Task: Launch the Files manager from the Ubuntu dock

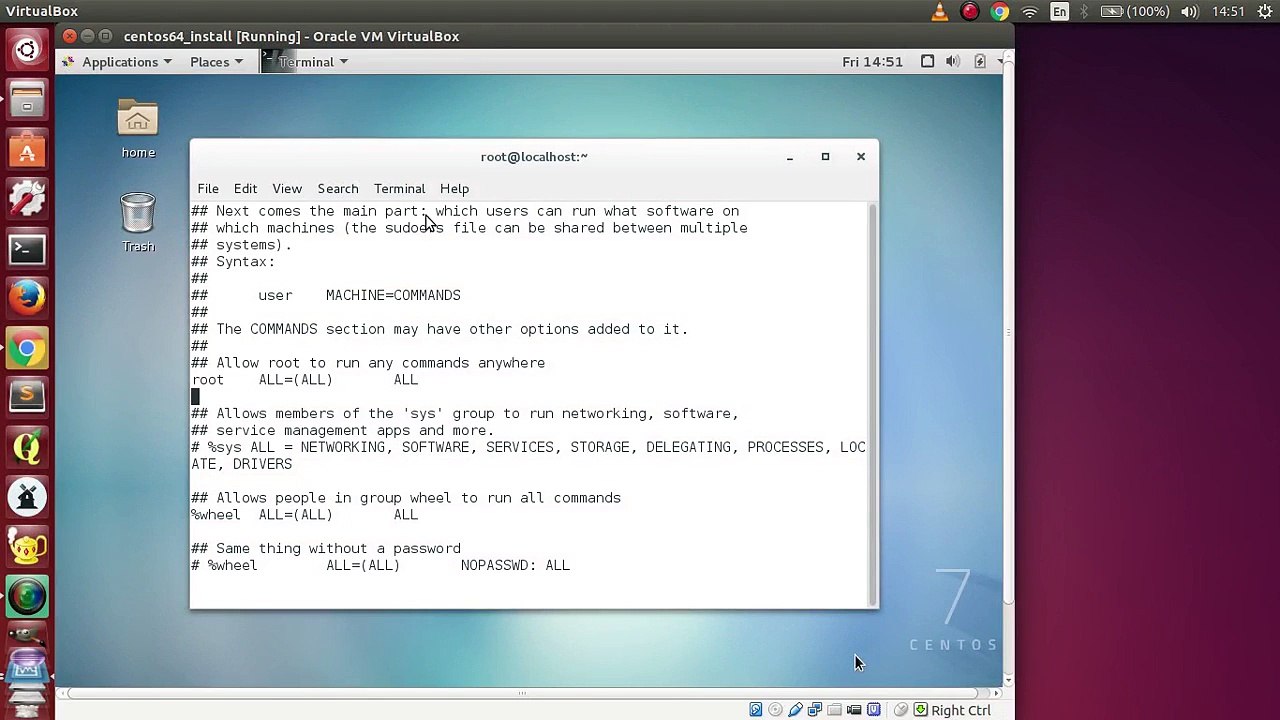Action: [27, 101]
